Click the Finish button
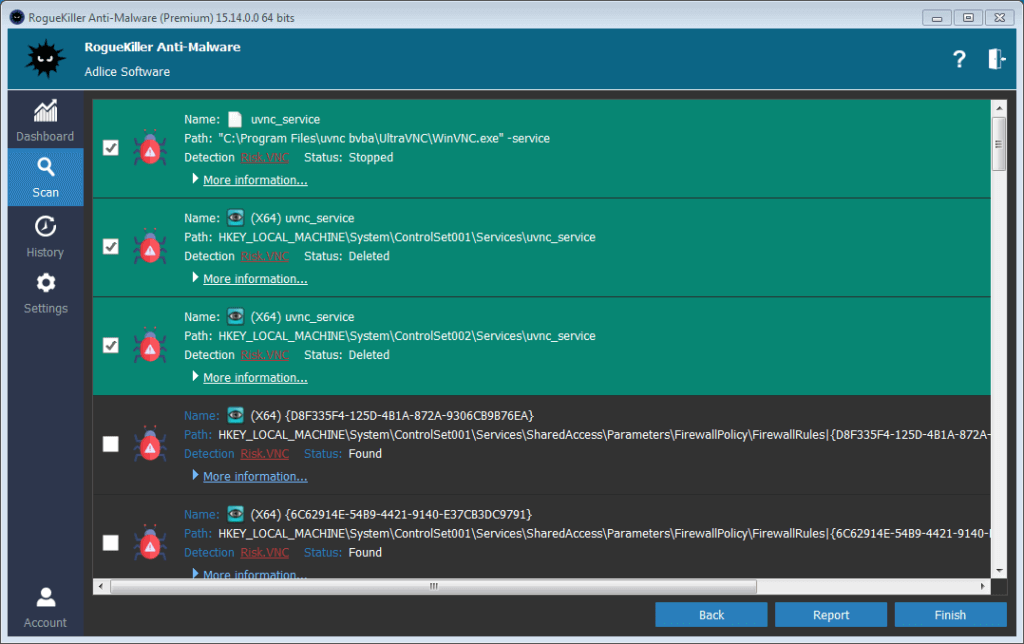 click(x=950, y=615)
